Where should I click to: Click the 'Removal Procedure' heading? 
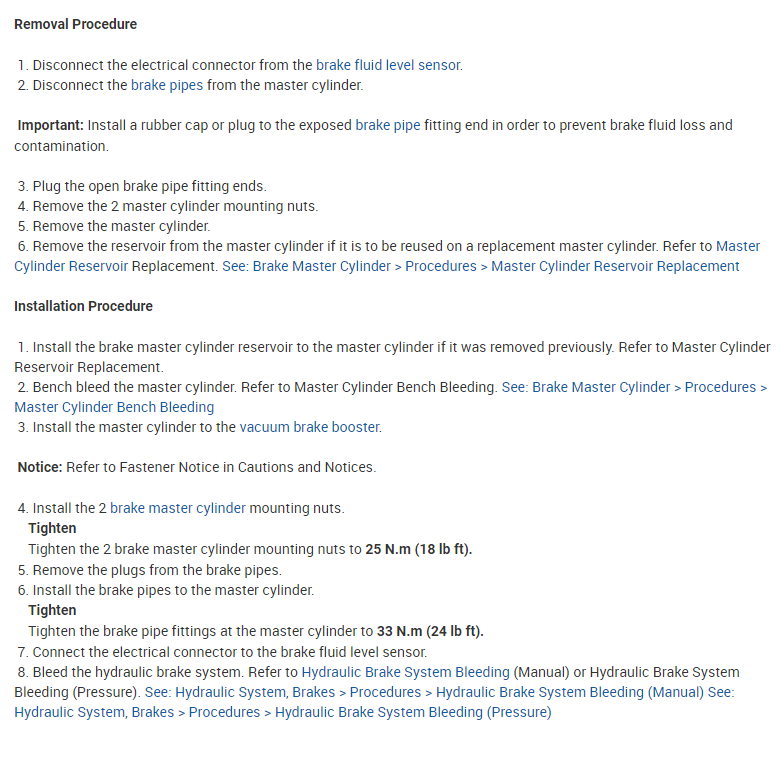[76, 24]
